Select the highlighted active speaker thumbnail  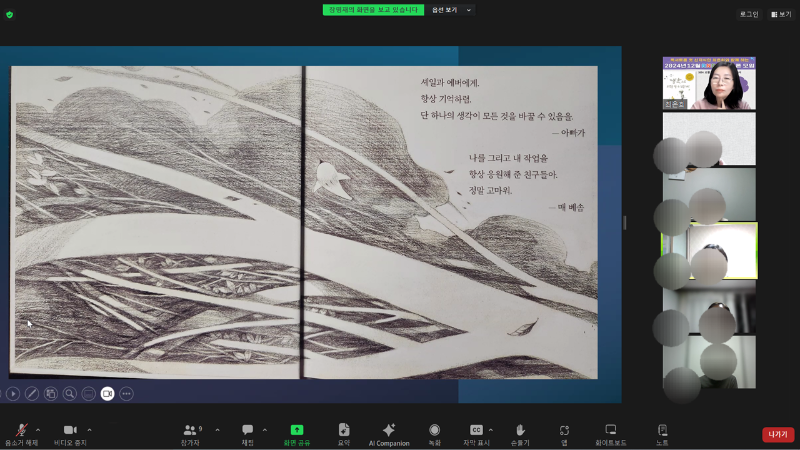click(709, 251)
